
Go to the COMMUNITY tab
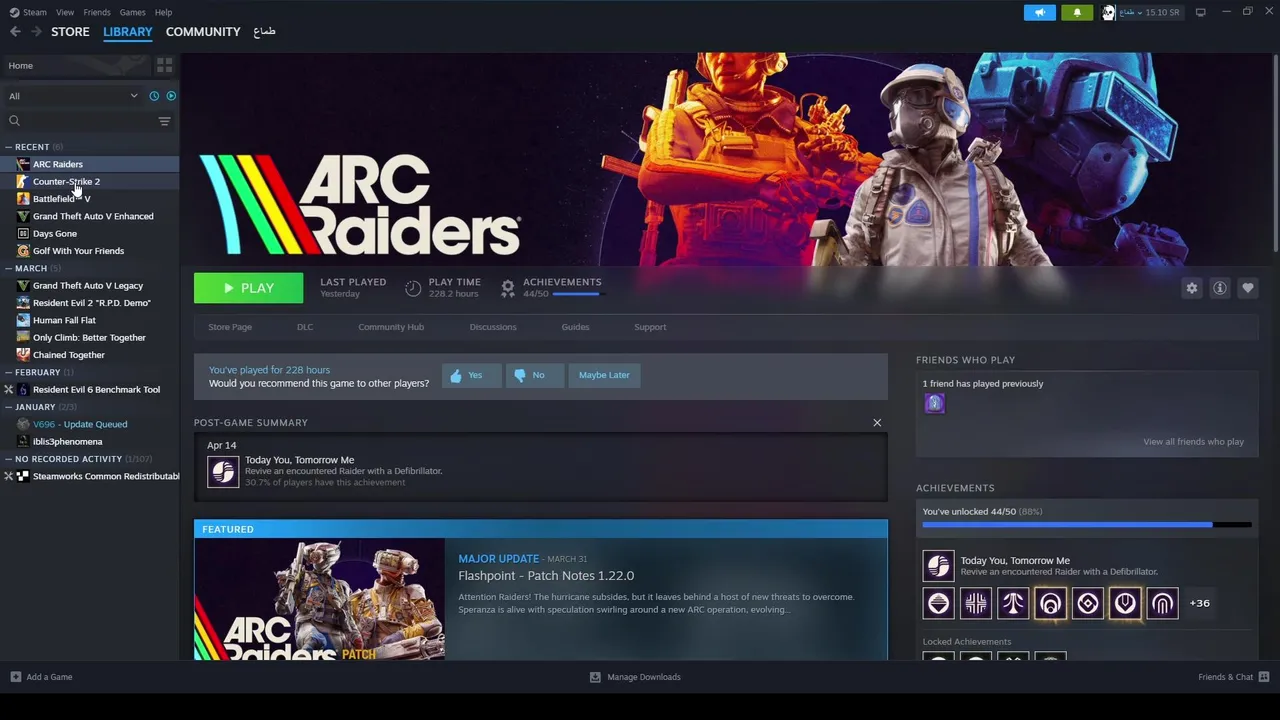point(203,32)
